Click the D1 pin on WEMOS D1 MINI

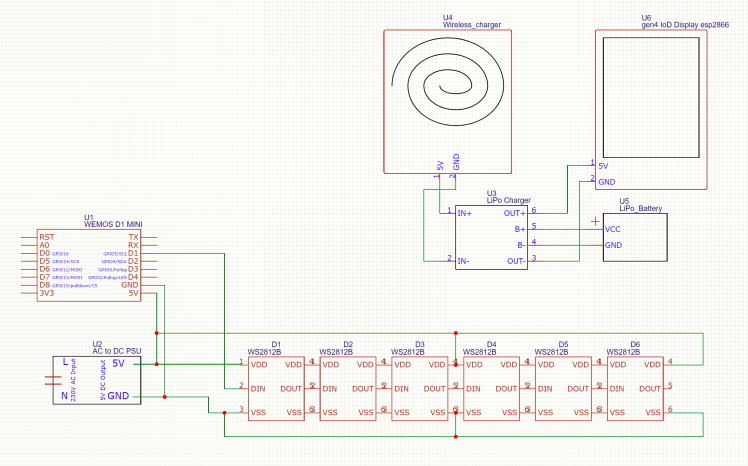(x=133, y=253)
